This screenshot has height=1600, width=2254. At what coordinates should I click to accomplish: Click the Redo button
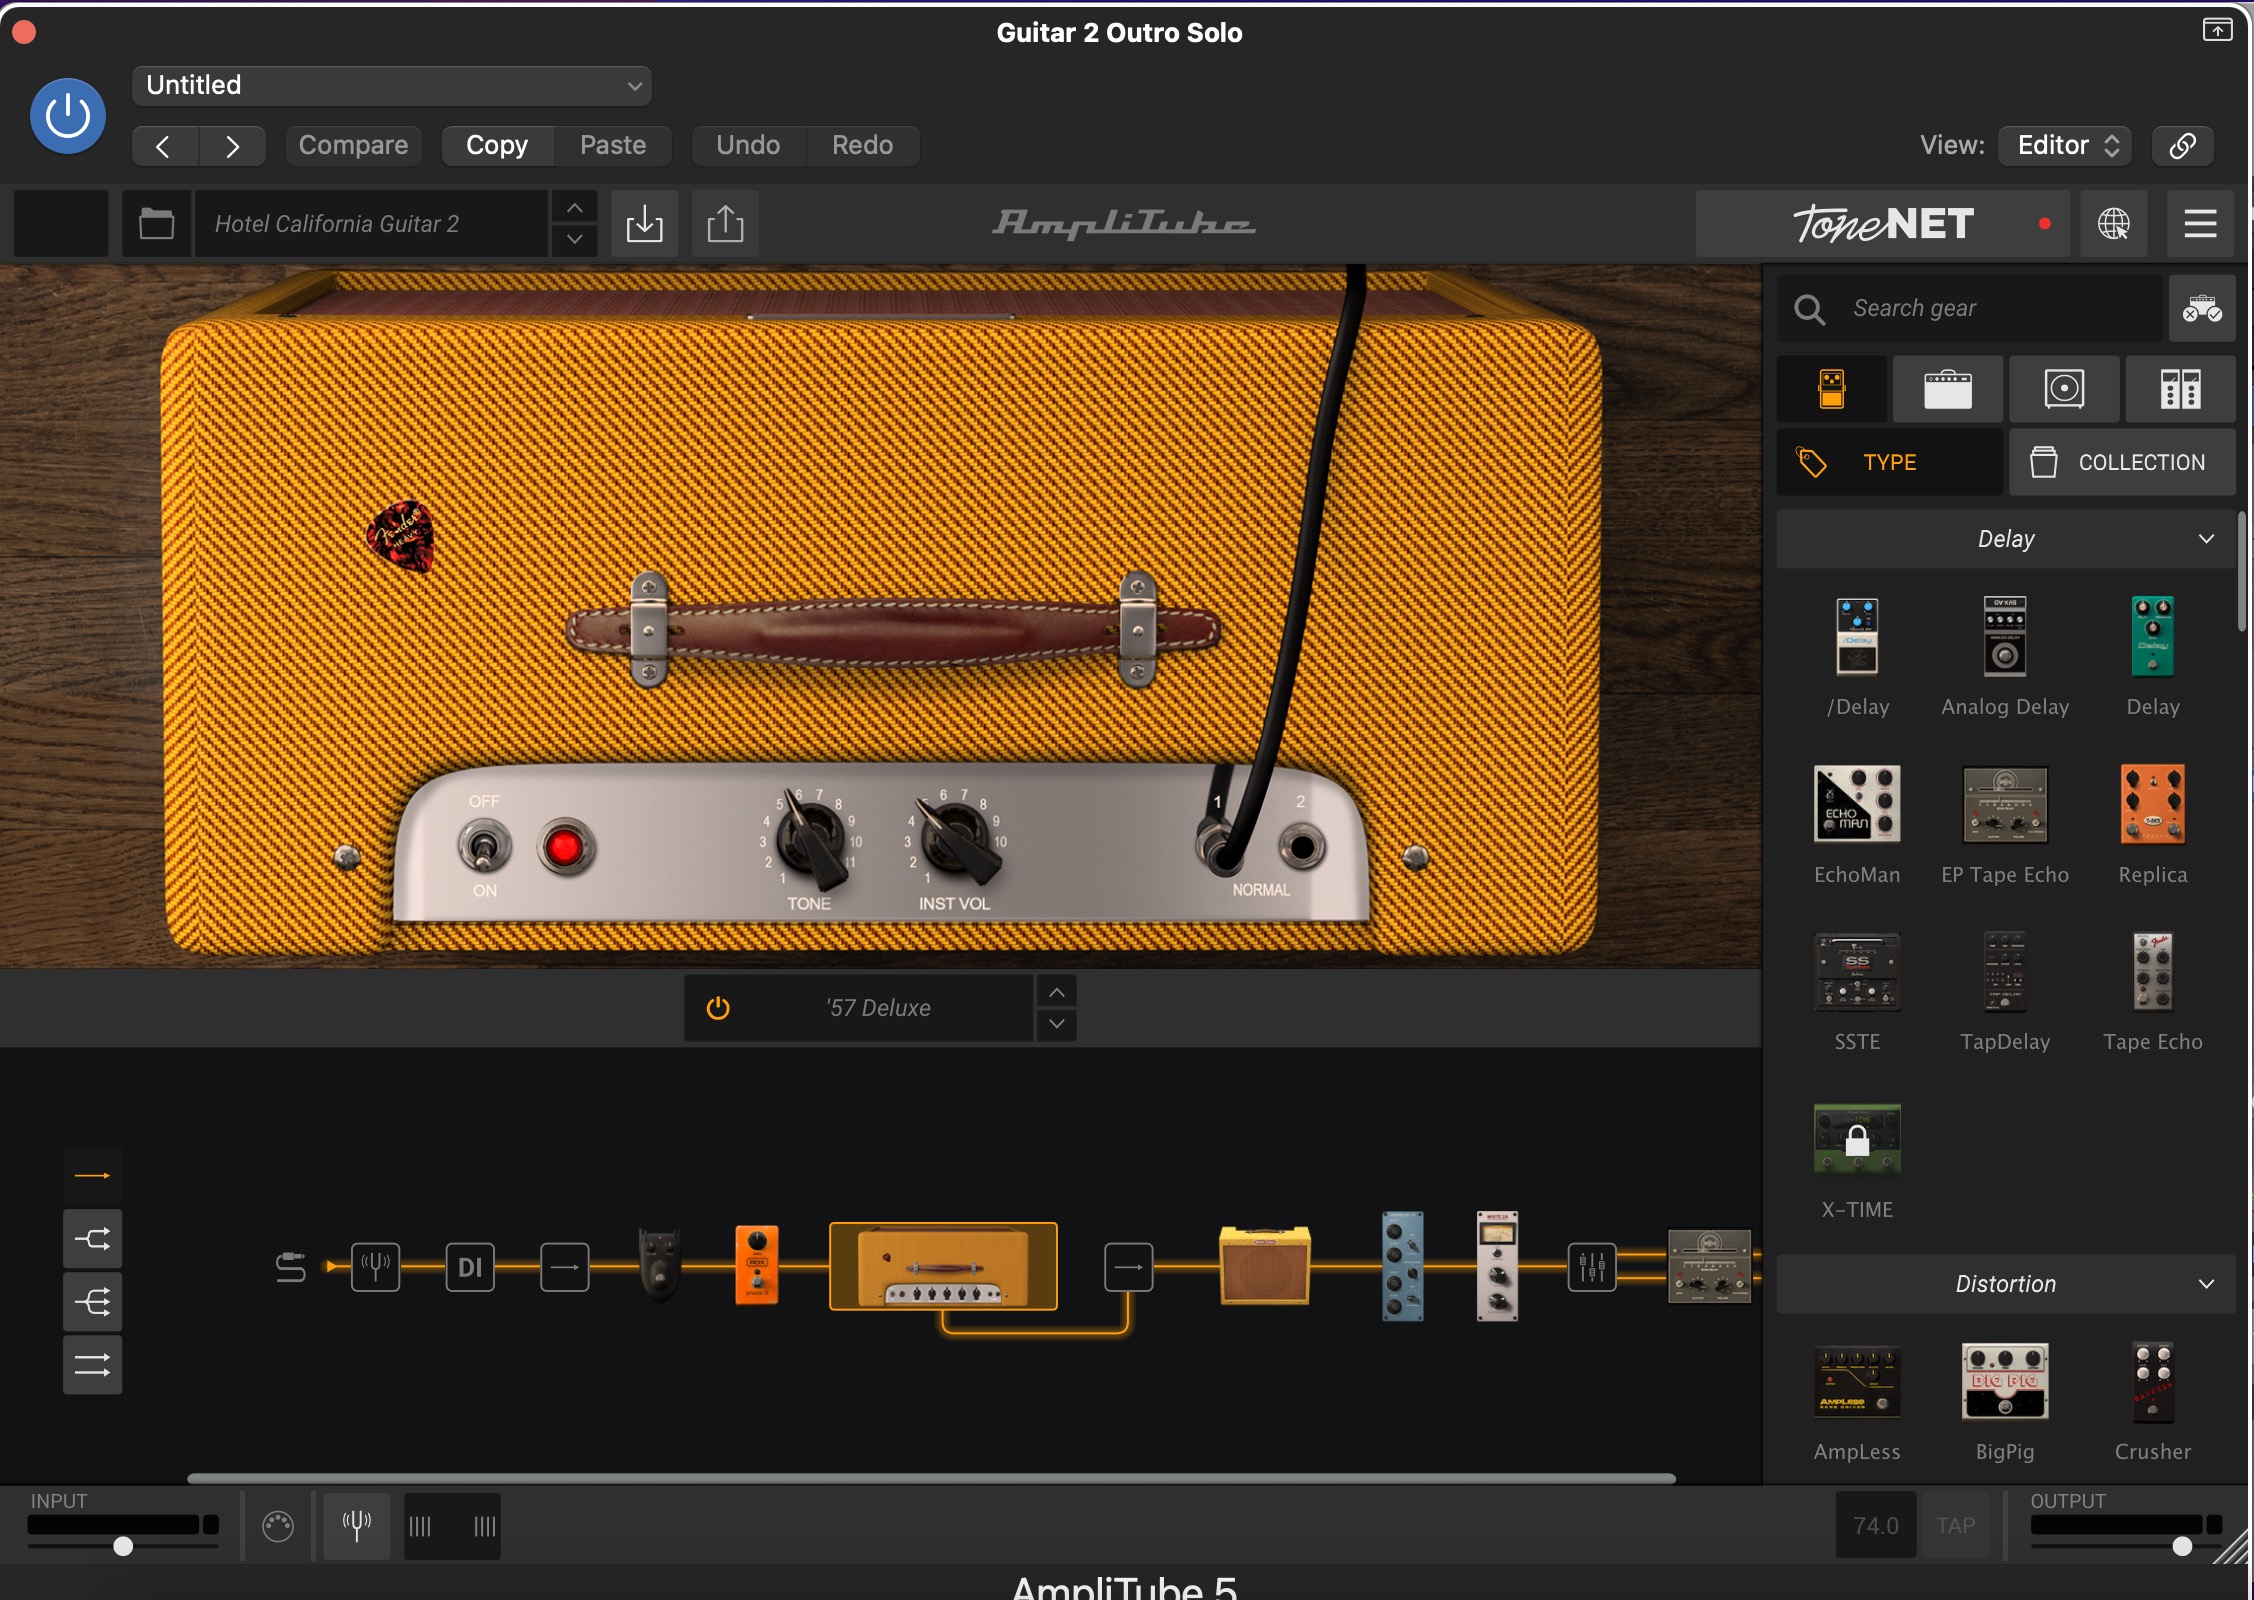863,146
